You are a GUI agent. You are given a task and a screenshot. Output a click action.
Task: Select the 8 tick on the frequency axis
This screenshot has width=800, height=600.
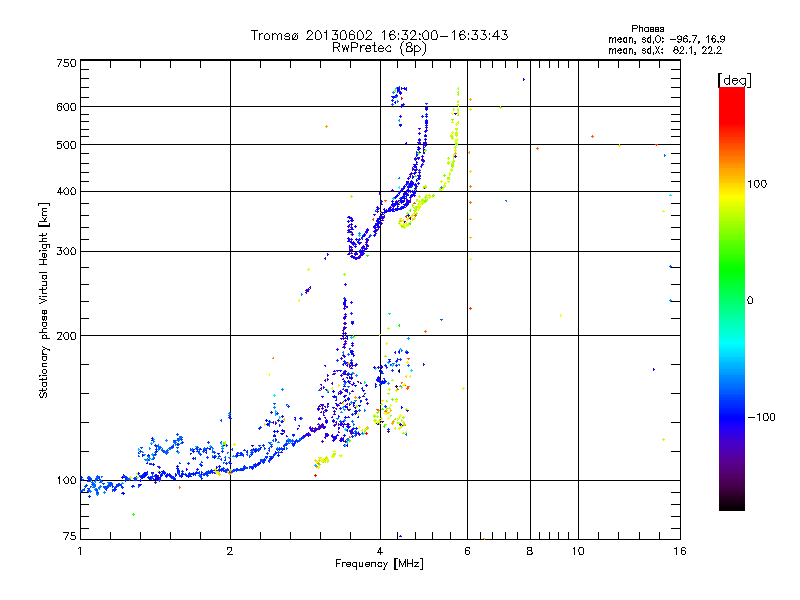click(x=529, y=551)
